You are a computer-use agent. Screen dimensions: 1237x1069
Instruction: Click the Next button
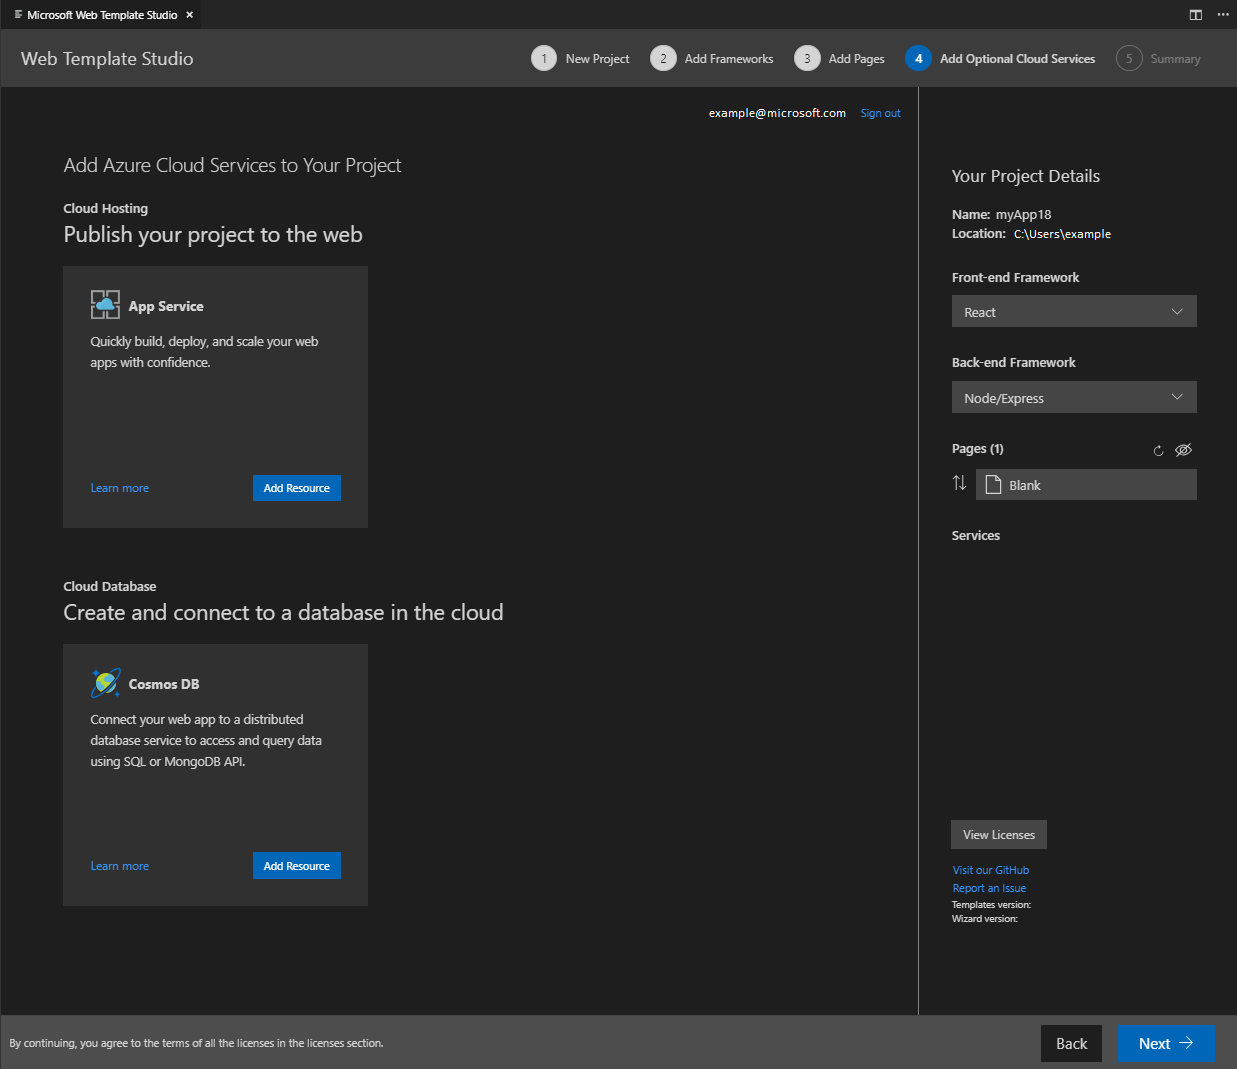pyautogui.click(x=1166, y=1043)
